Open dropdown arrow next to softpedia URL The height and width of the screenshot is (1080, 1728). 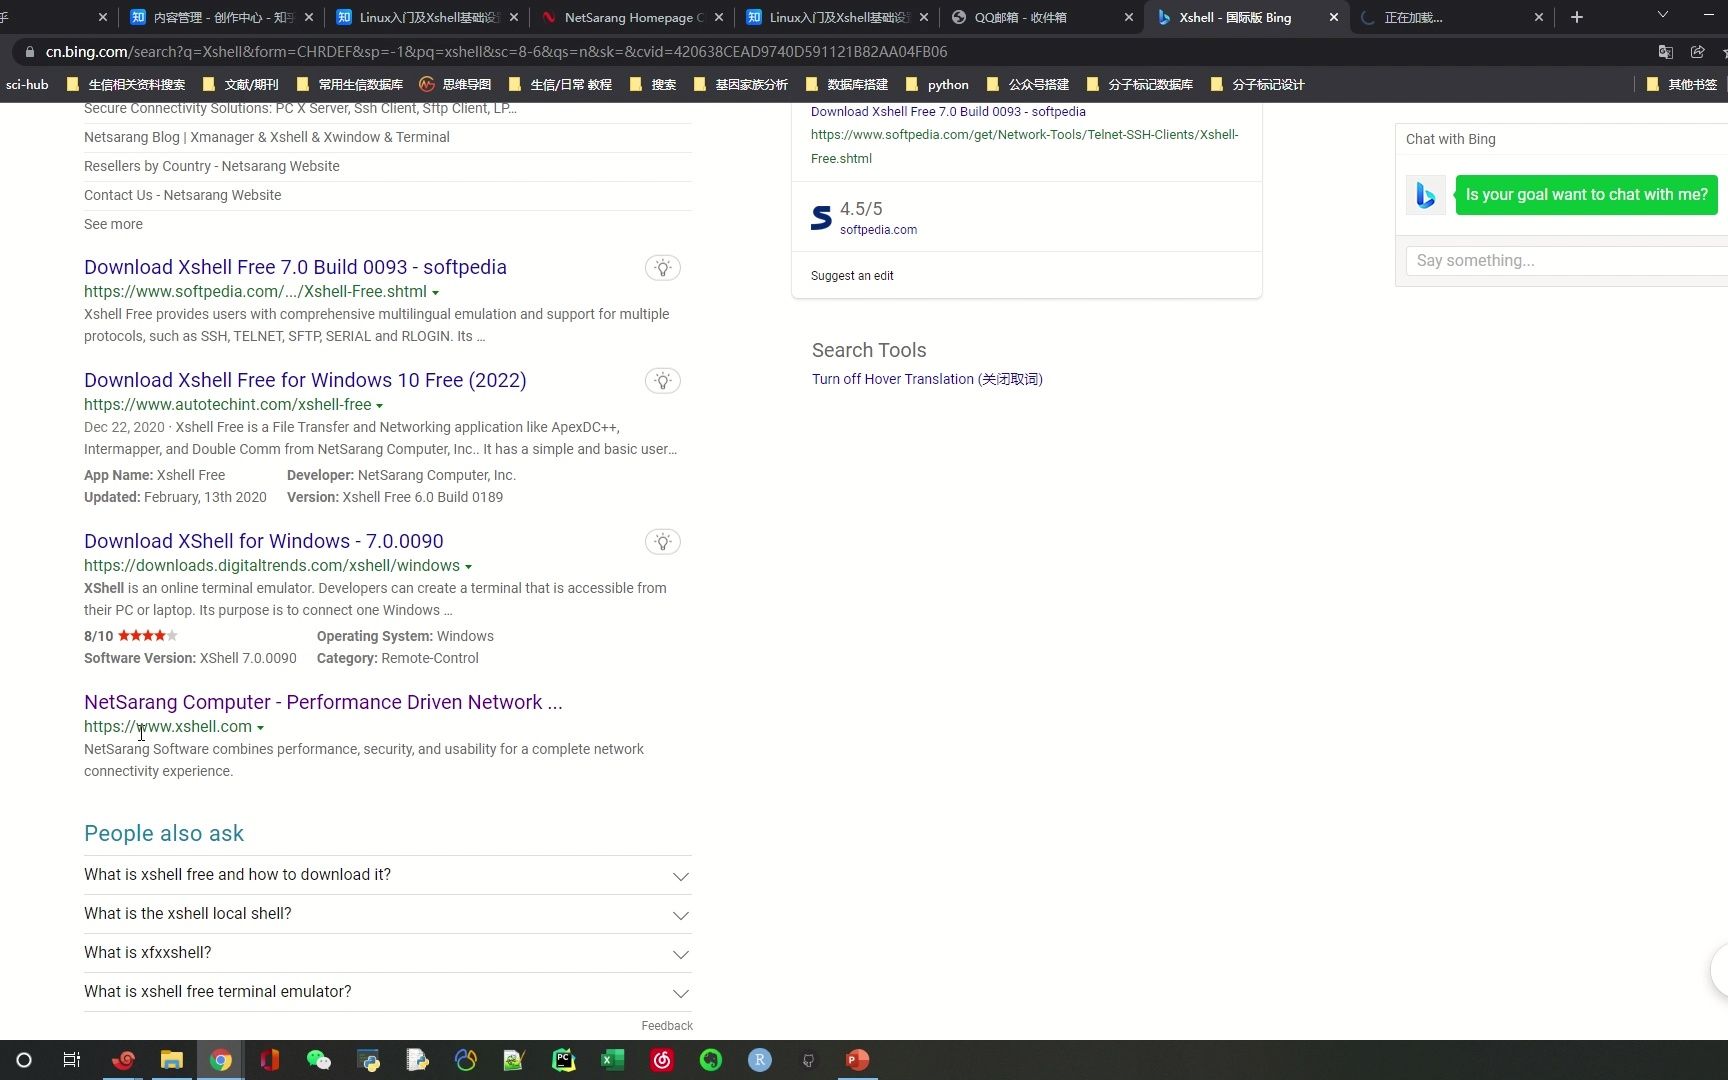tap(435, 293)
